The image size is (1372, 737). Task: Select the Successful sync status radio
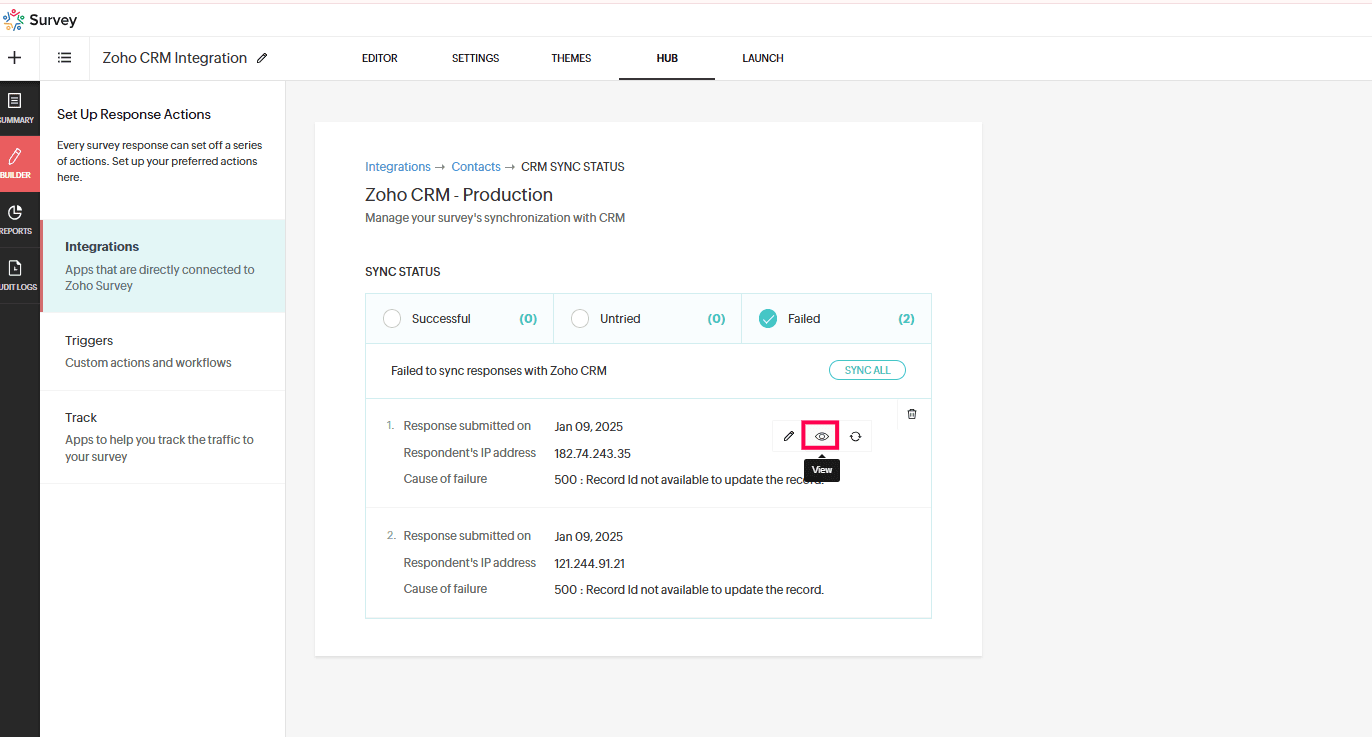pos(393,319)
